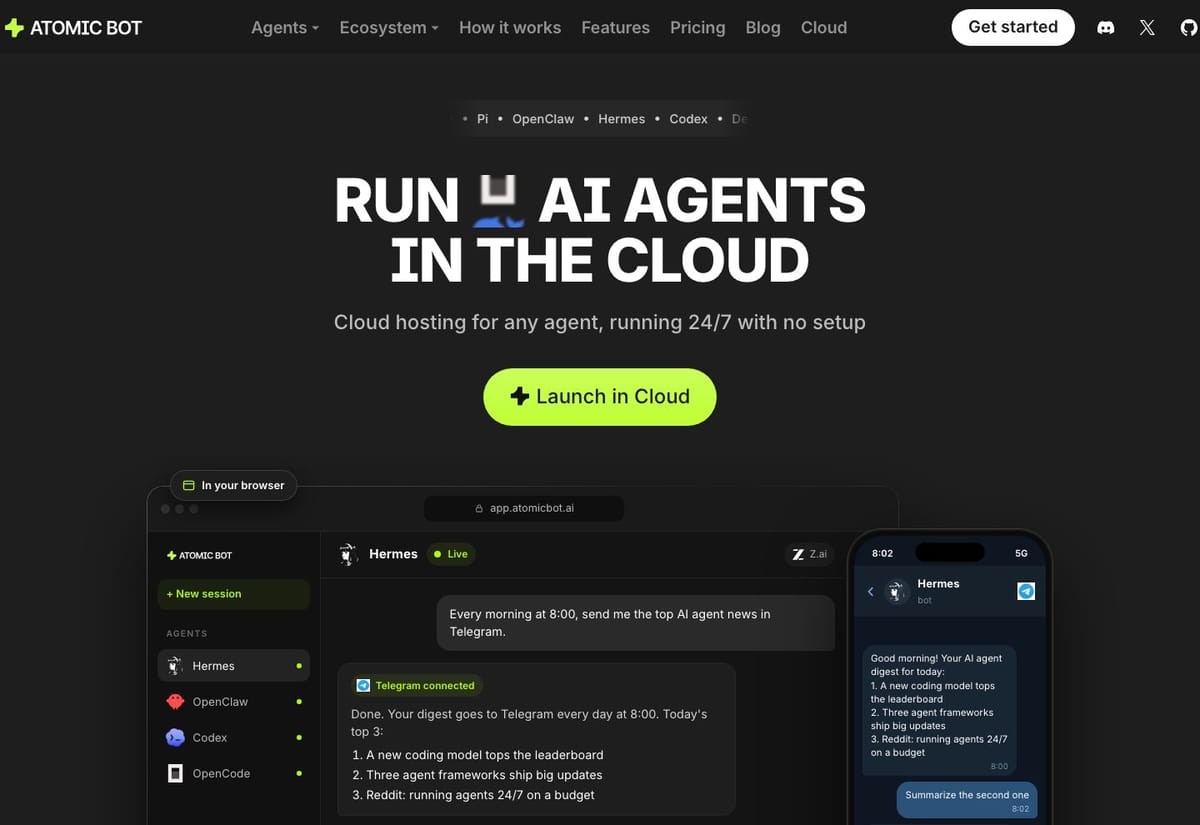
Task: Select the Codex agent row
Action: coord(234,738)
